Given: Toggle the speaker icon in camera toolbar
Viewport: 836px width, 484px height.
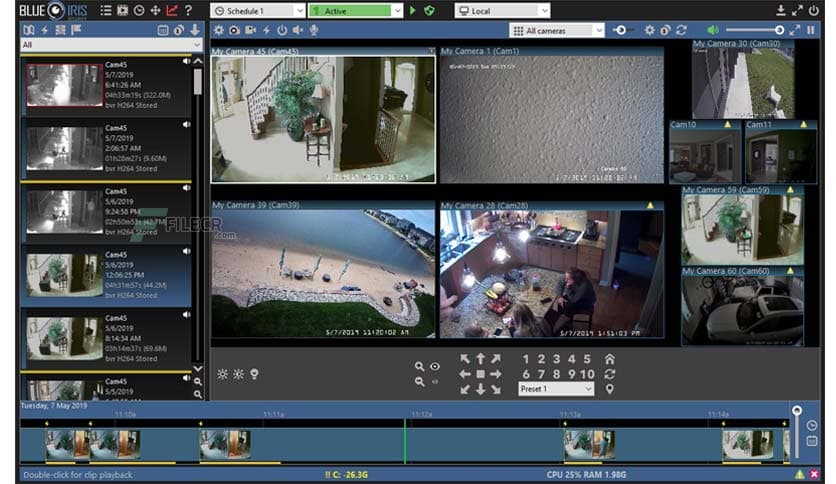Looking at the screenshot, I should tap(298, 30).
